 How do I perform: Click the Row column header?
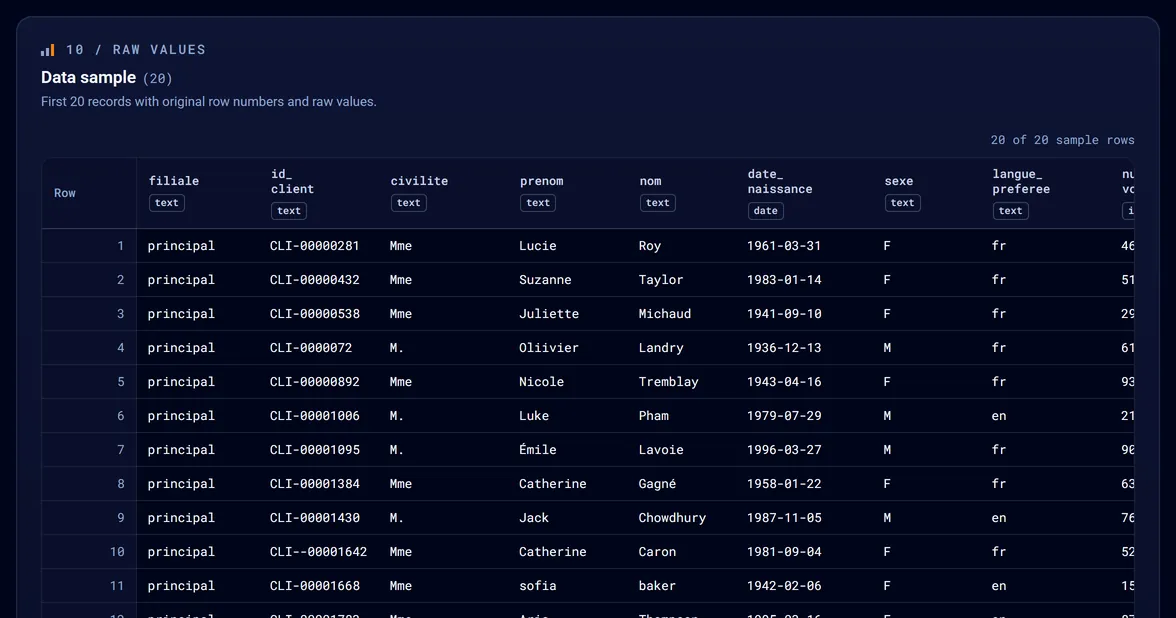tap(64, 193)
